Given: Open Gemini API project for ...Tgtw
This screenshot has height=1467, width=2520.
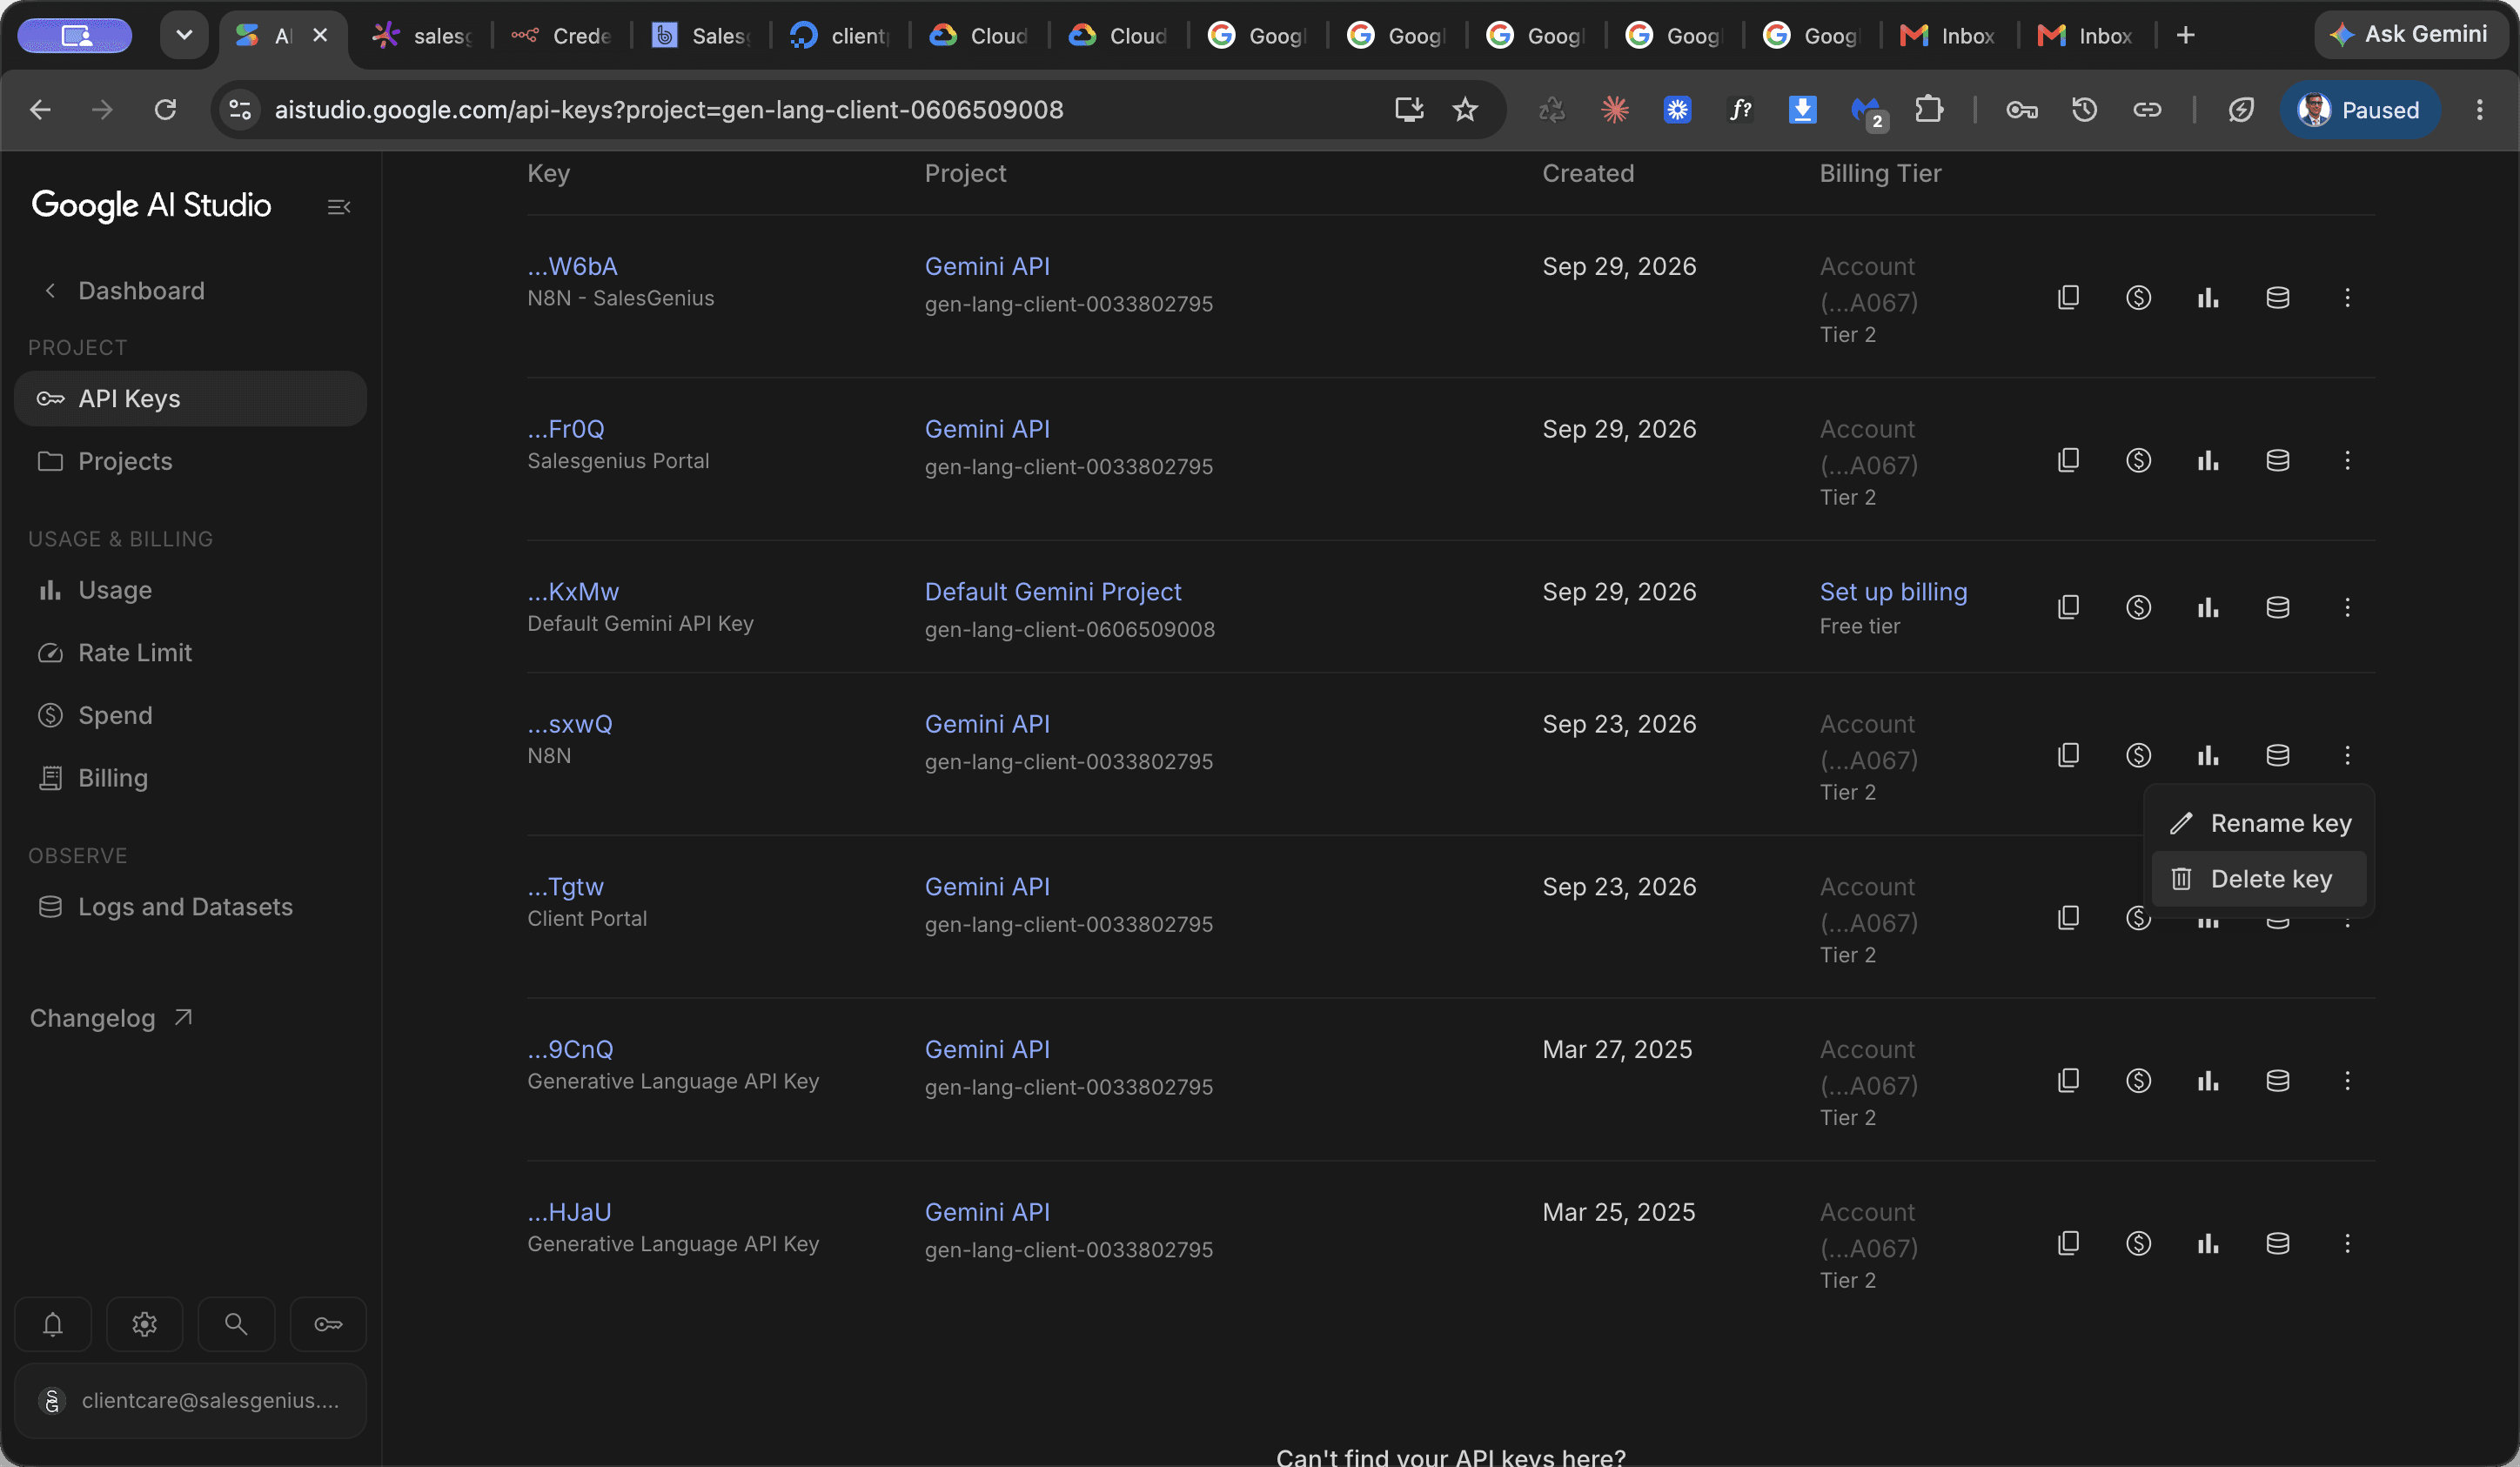Looking at the screenshot, I should pos(987,887).
